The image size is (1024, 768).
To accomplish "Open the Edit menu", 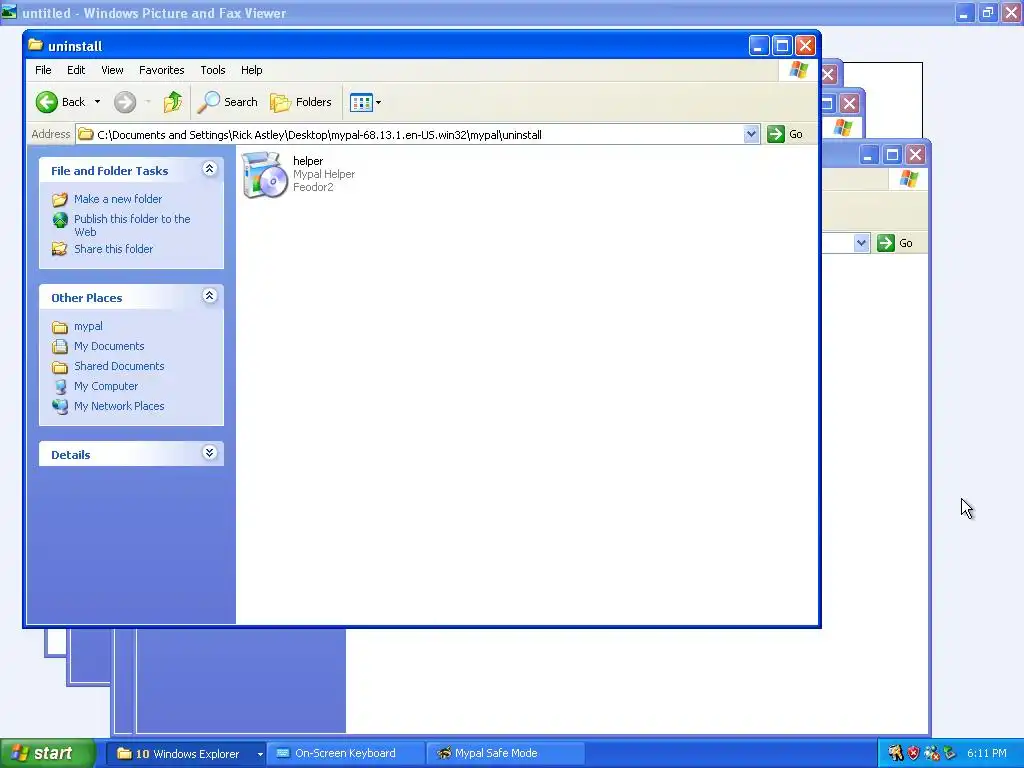I will [x=76, y=70].
